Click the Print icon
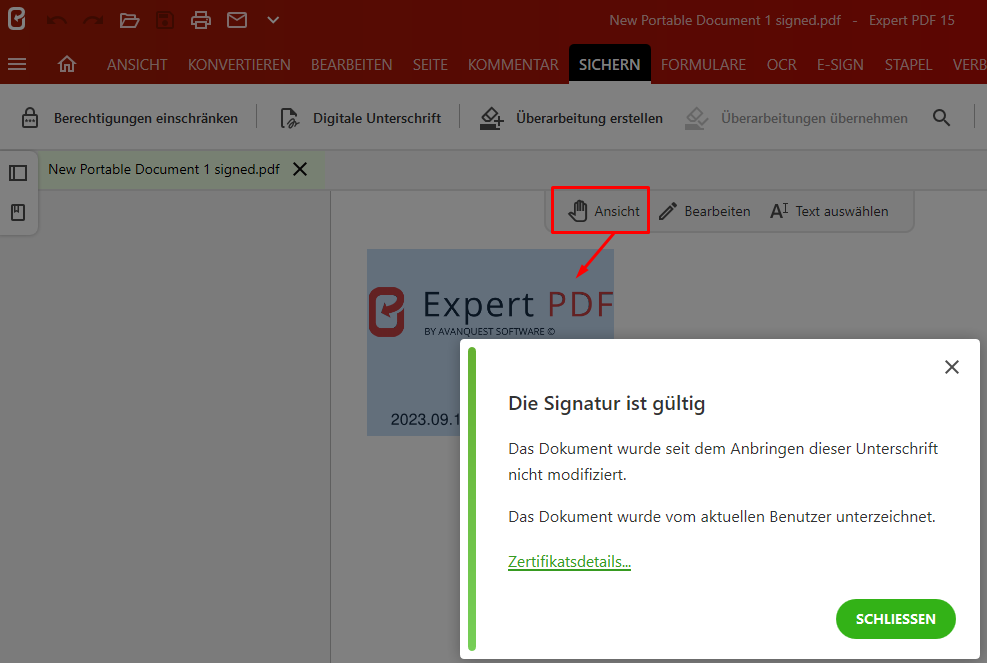 click(201, 20)
